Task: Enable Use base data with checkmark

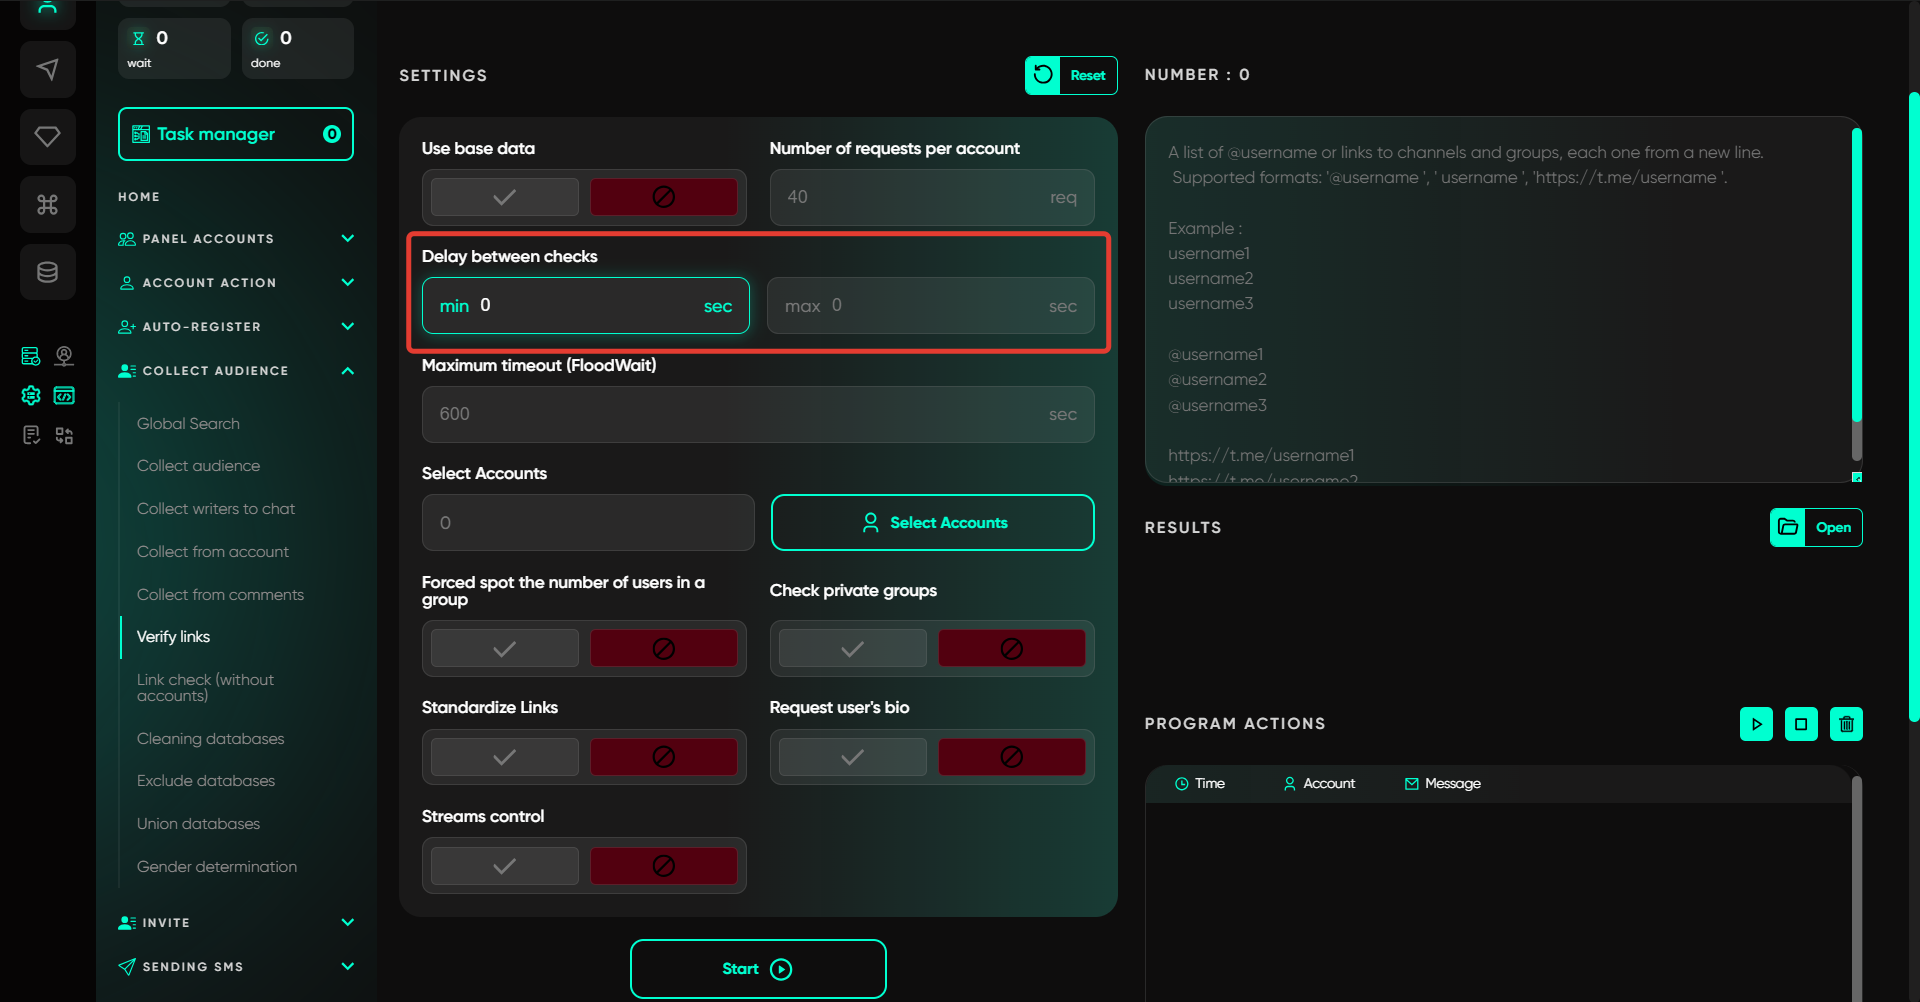Action: point(505,197)
